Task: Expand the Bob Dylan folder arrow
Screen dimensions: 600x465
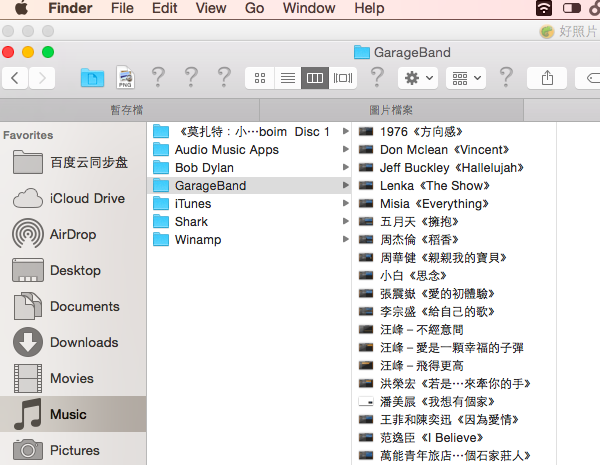Action: pyautogui.click(x=346, y=167)
